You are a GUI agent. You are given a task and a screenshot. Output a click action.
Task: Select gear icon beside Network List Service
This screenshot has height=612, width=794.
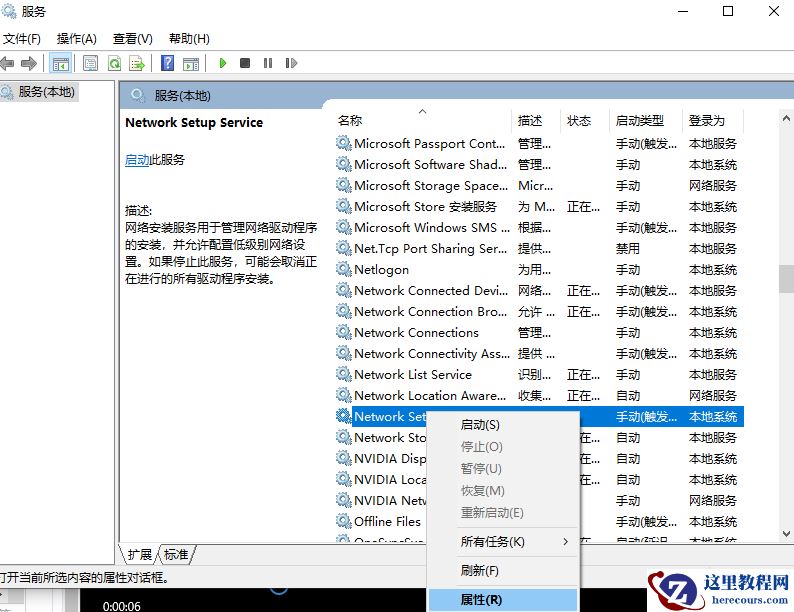(x=344, y=374)
